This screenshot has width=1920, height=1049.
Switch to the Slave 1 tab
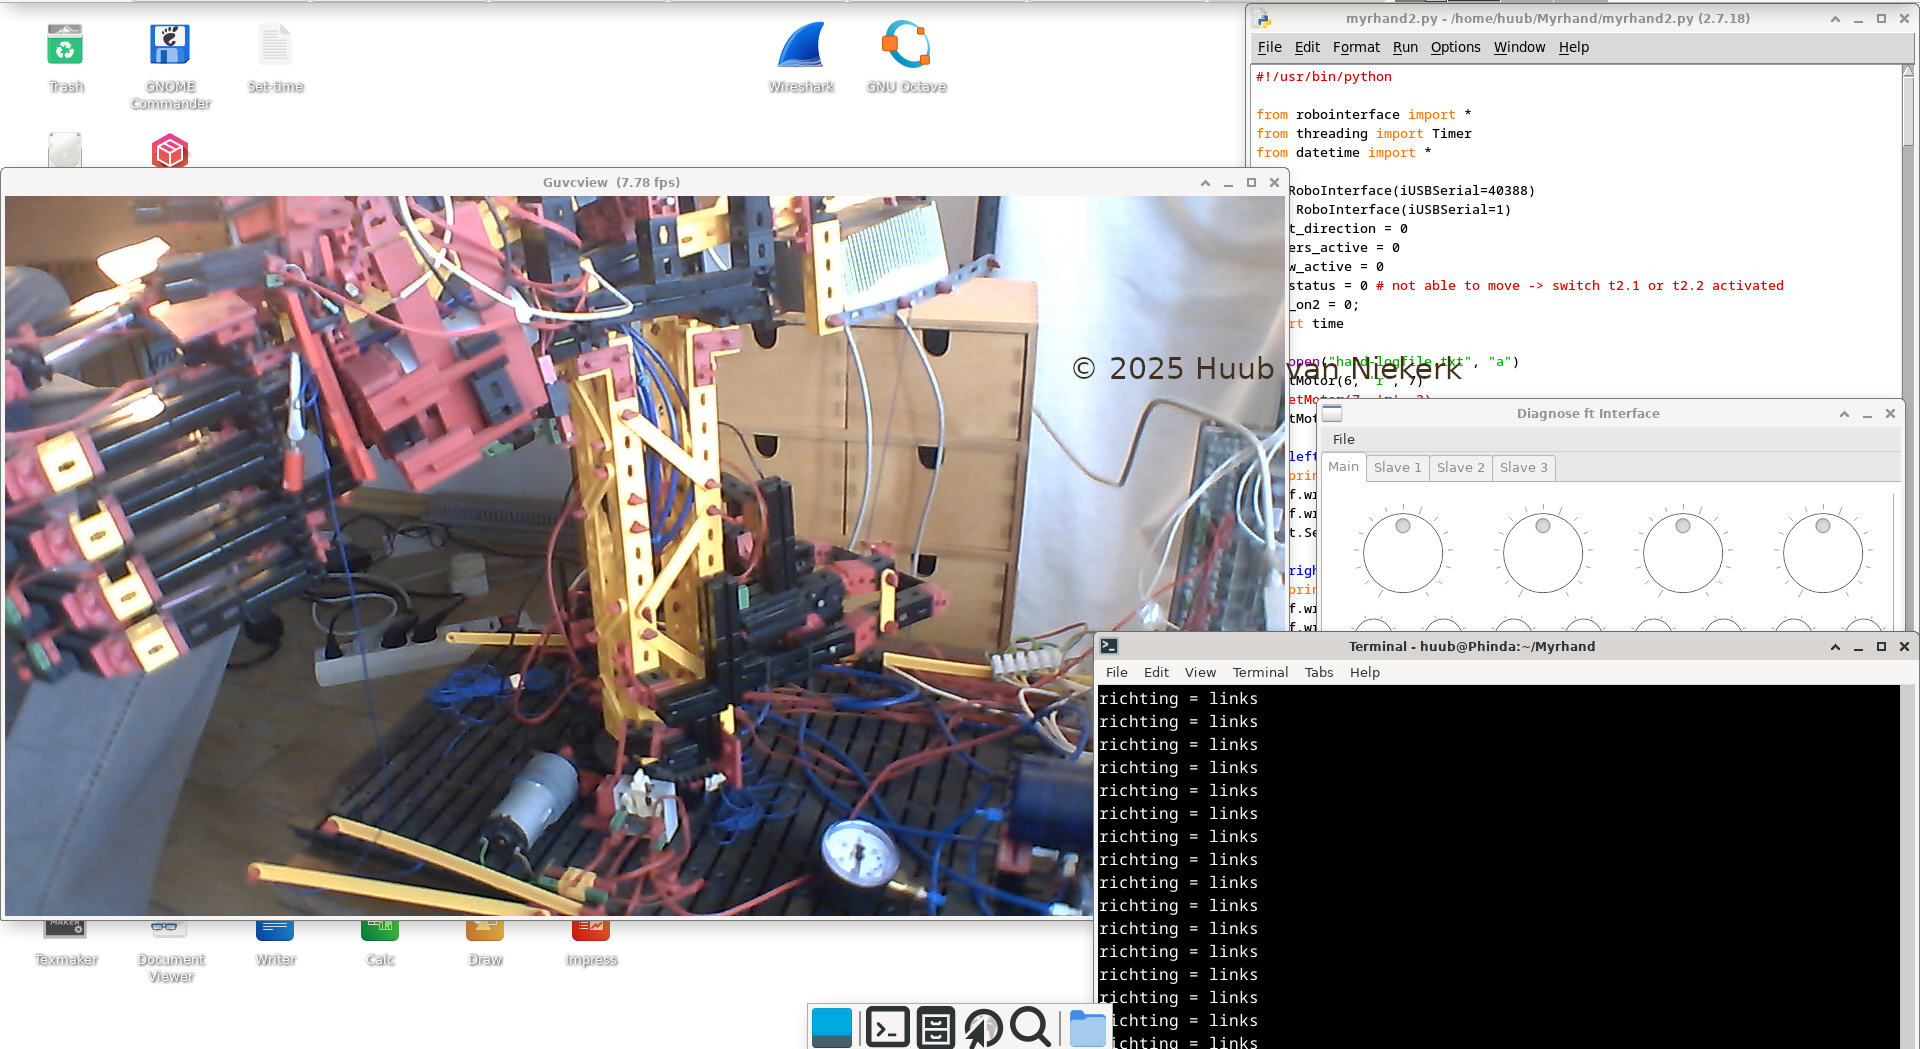coord(1397,467)
